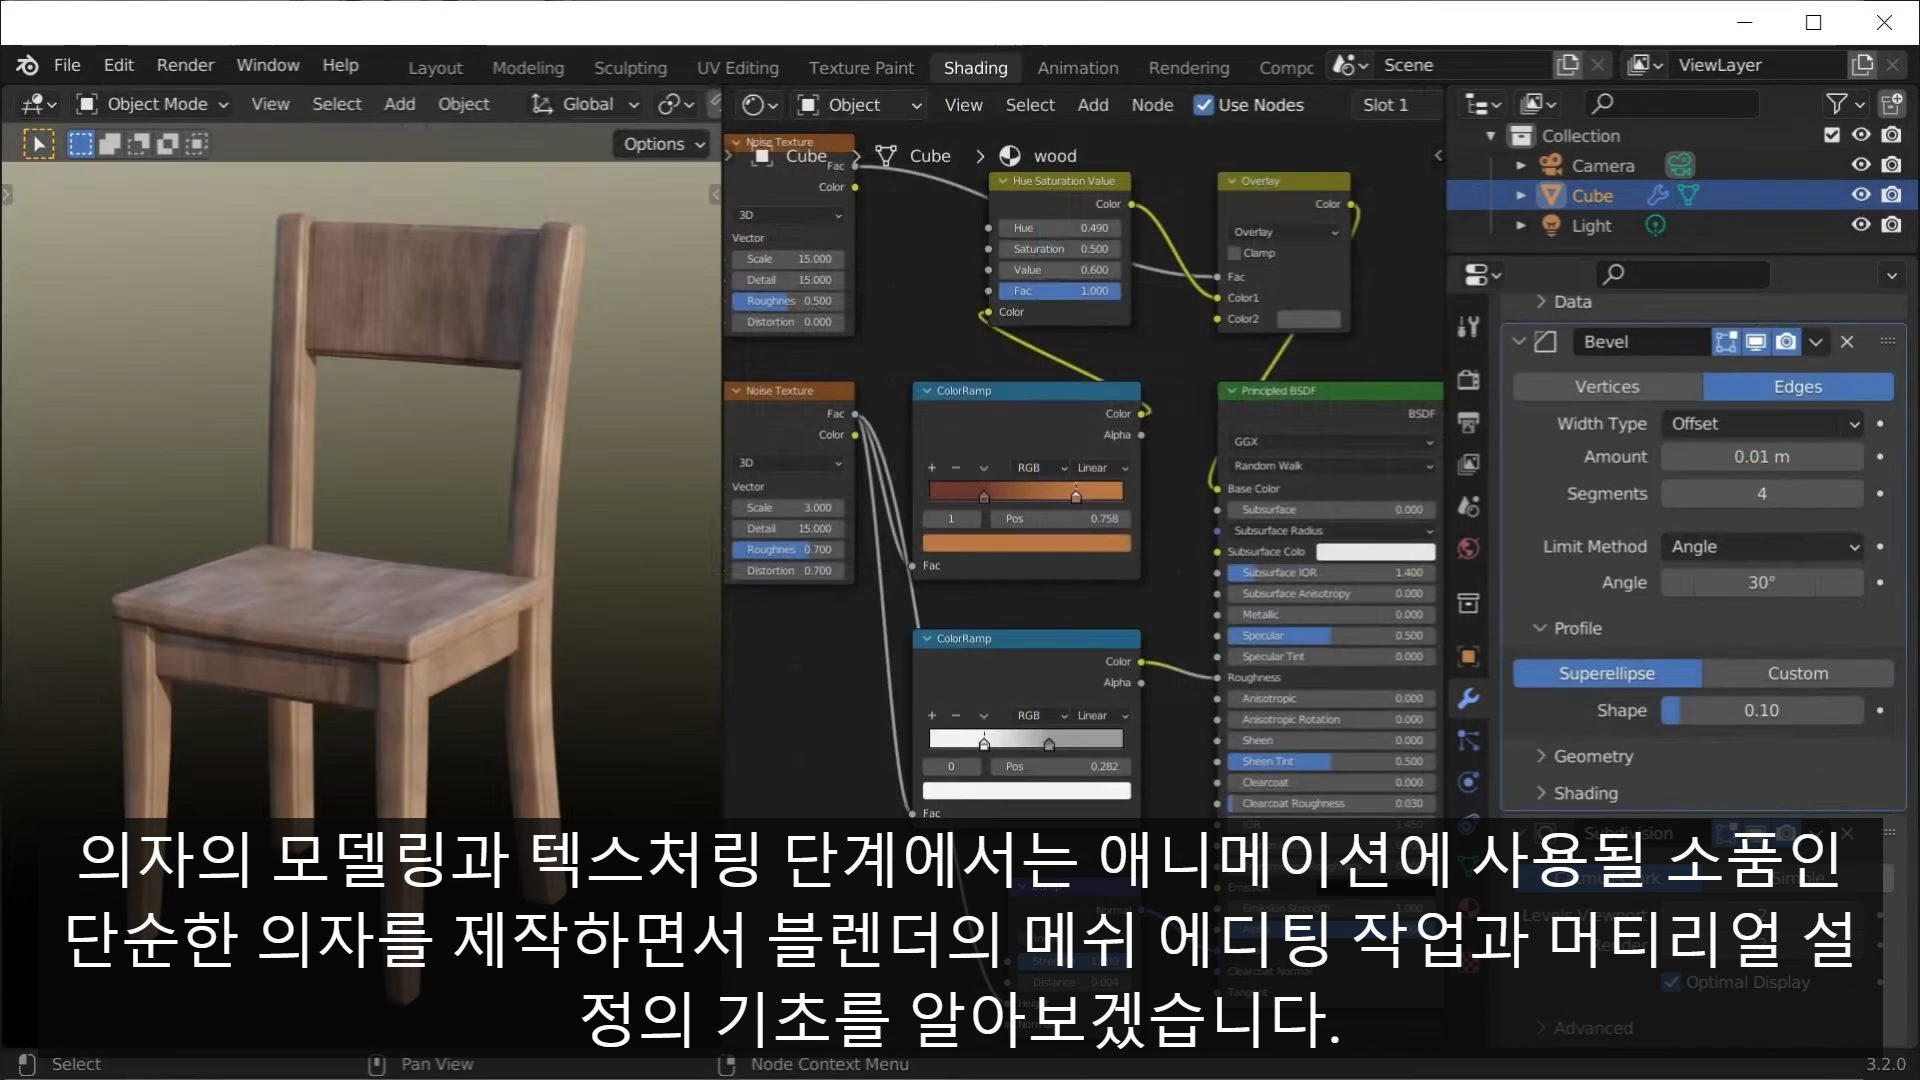1920x1080 pixels.
Task: Choose the Custom profile button
Action: point(1797,674)
